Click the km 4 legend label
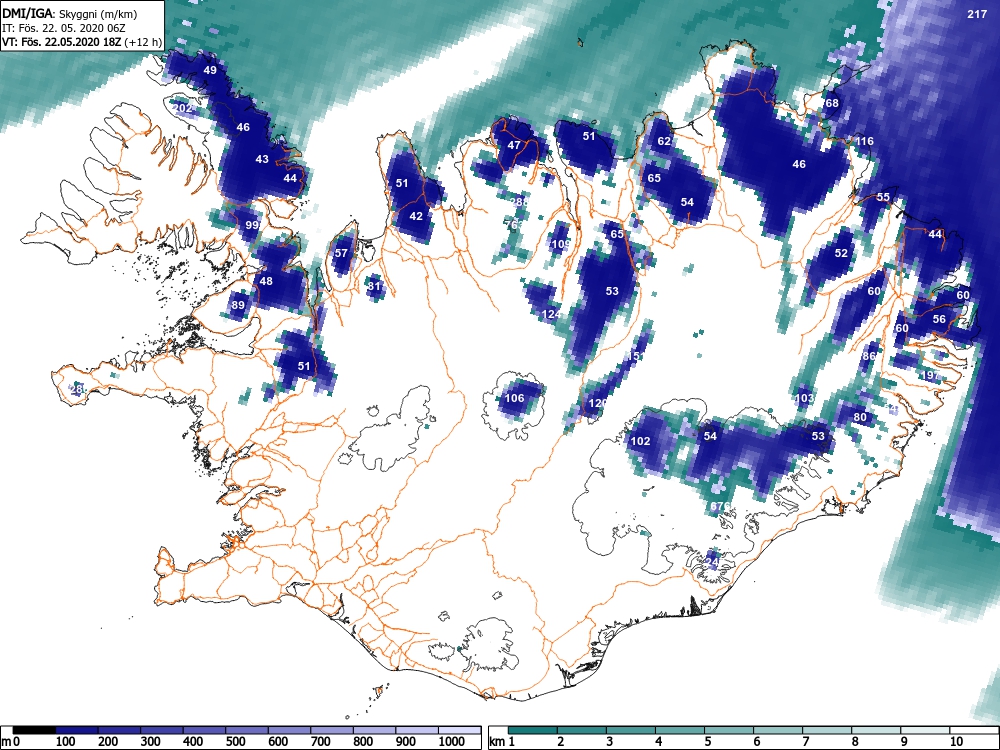The image size is (1000, 750). click(658, 741)
